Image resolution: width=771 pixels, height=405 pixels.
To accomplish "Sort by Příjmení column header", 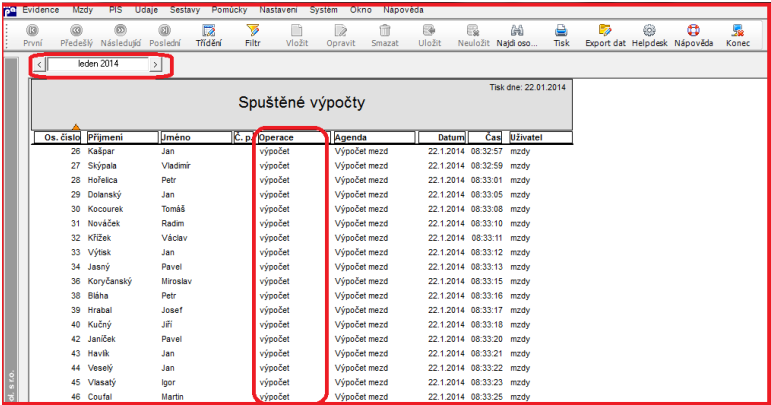I will [122, 138].
